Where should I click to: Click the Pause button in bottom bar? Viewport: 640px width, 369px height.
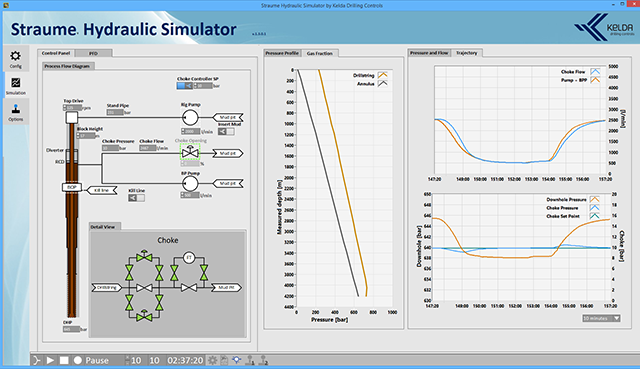[x=91, y=360]
